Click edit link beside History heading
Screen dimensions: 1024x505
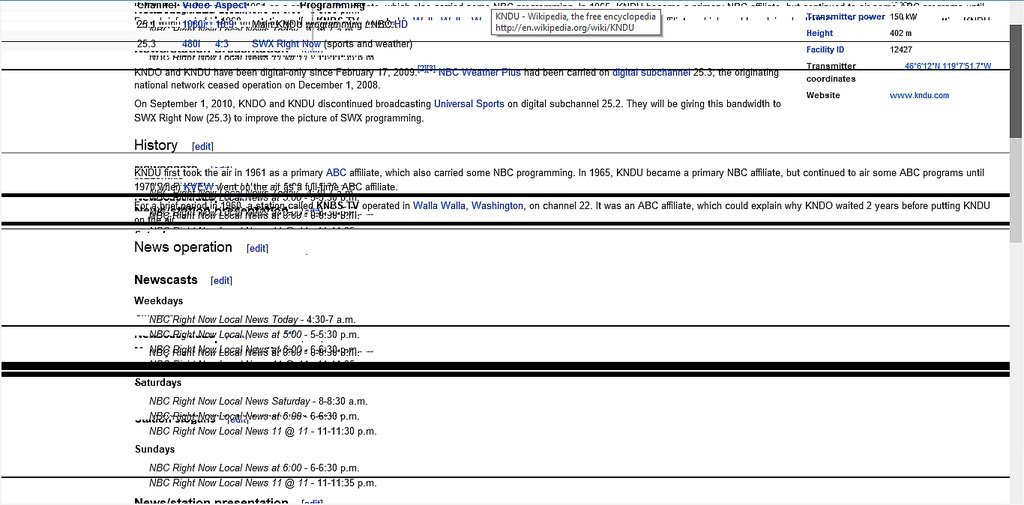tap(202, 146)
